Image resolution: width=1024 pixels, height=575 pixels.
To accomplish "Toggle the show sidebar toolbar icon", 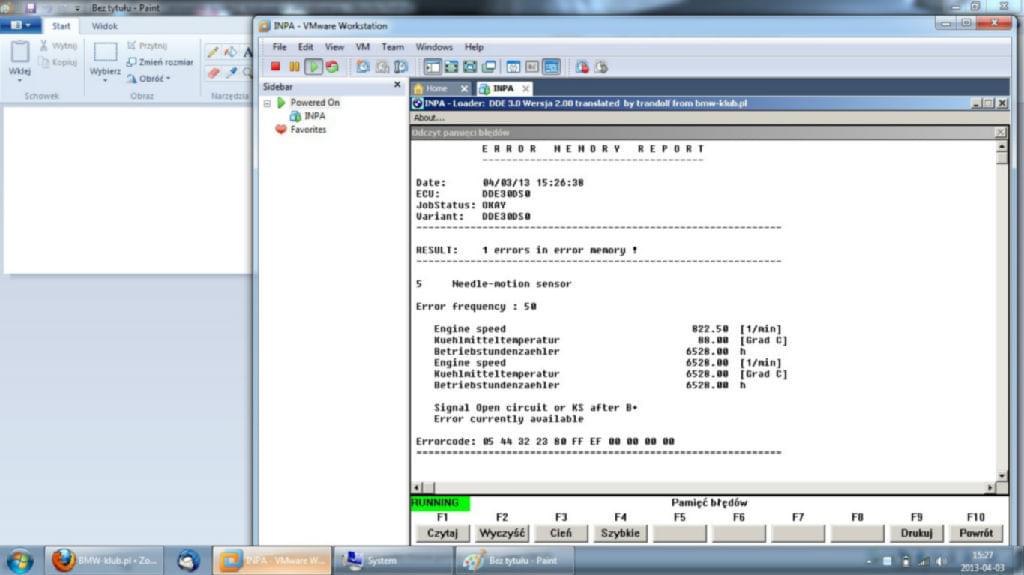I will coord(432,67).
